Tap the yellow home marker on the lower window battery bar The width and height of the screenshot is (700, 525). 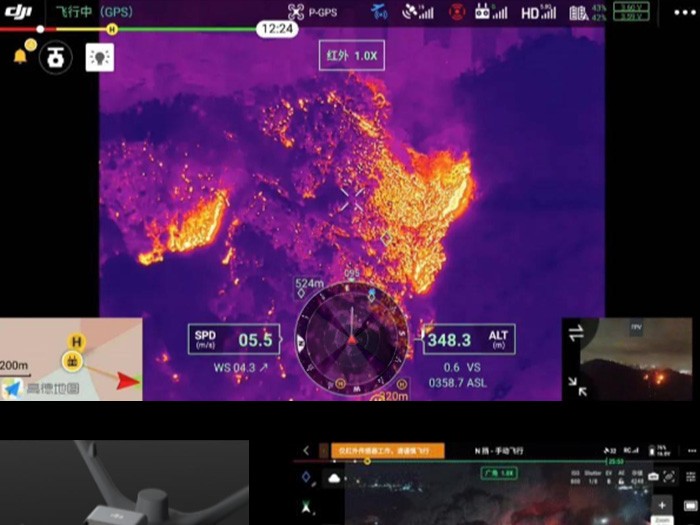tap(367, 461)
